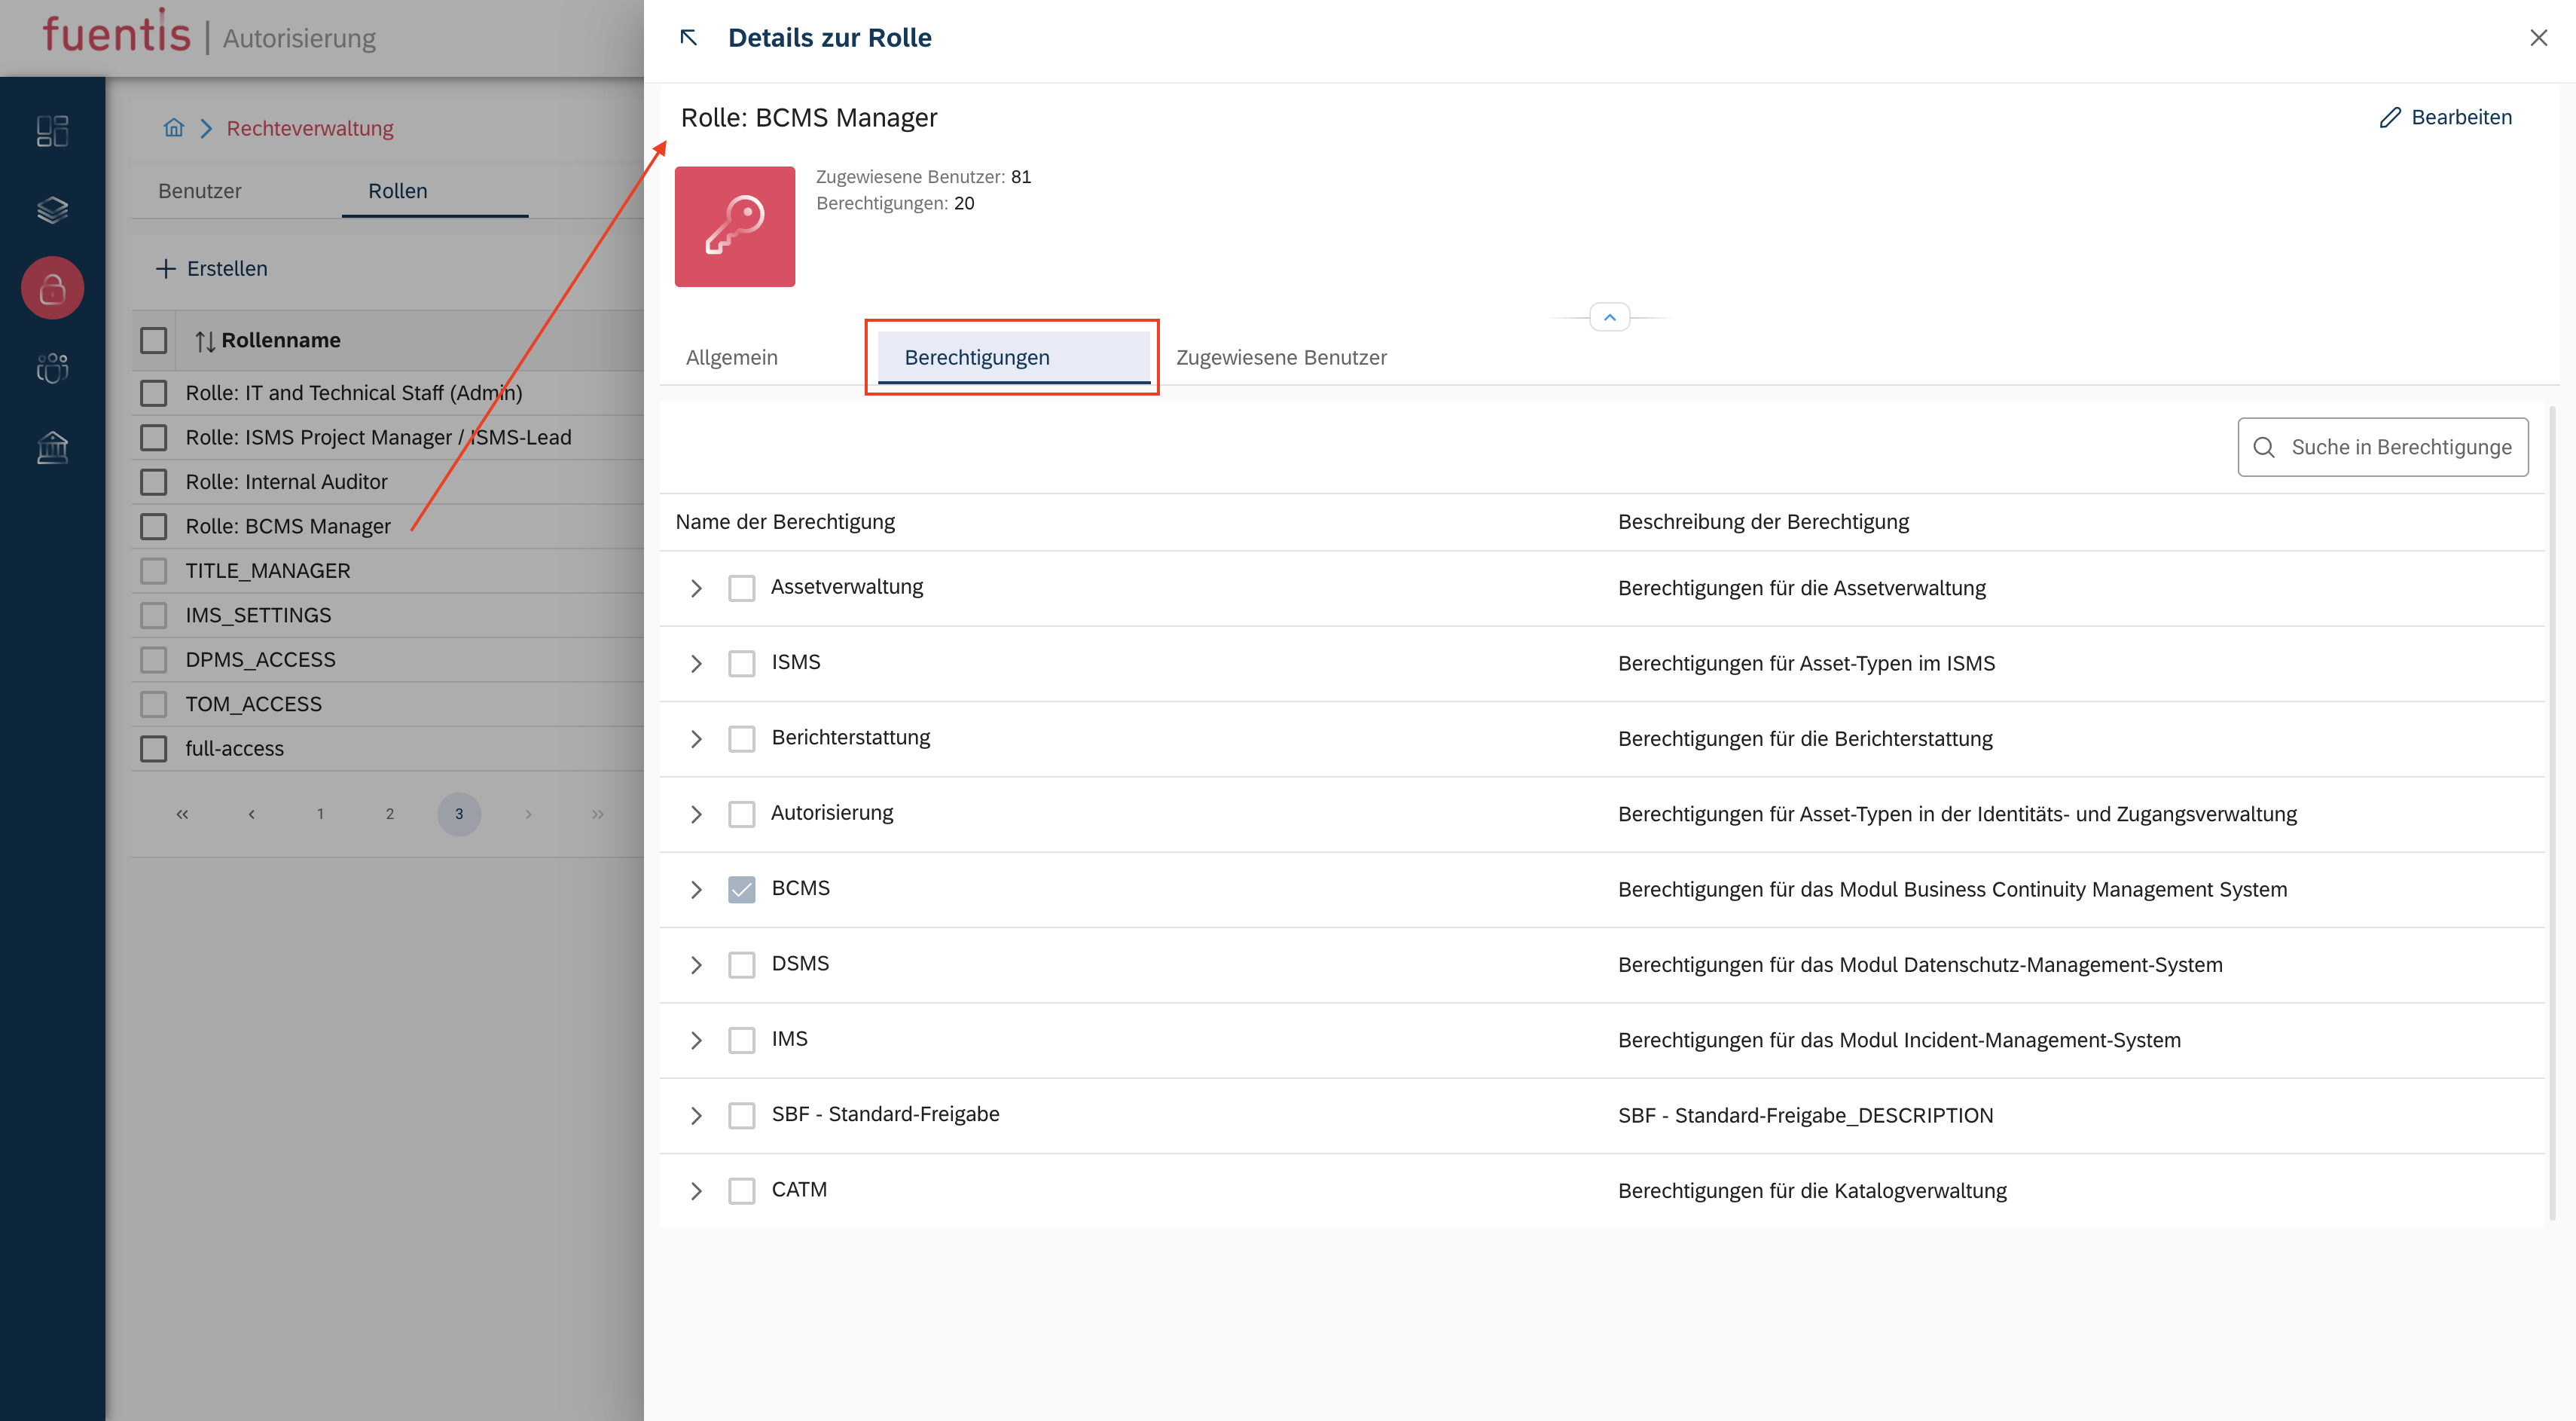Click the Erstellen create button
Viewport: 2576px width, 1421px height.
213,268
